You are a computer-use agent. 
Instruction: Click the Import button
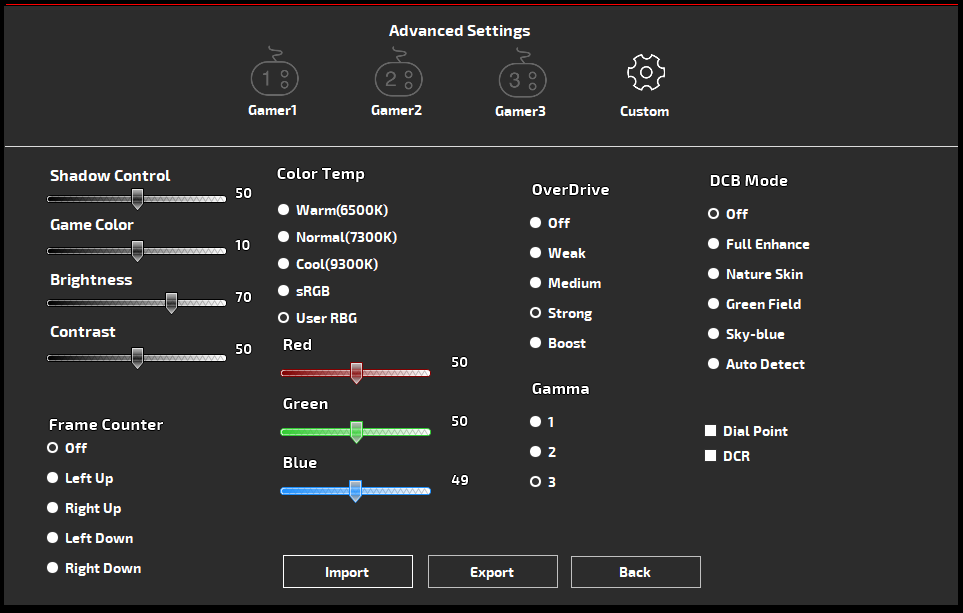click(x=348, y=572)
